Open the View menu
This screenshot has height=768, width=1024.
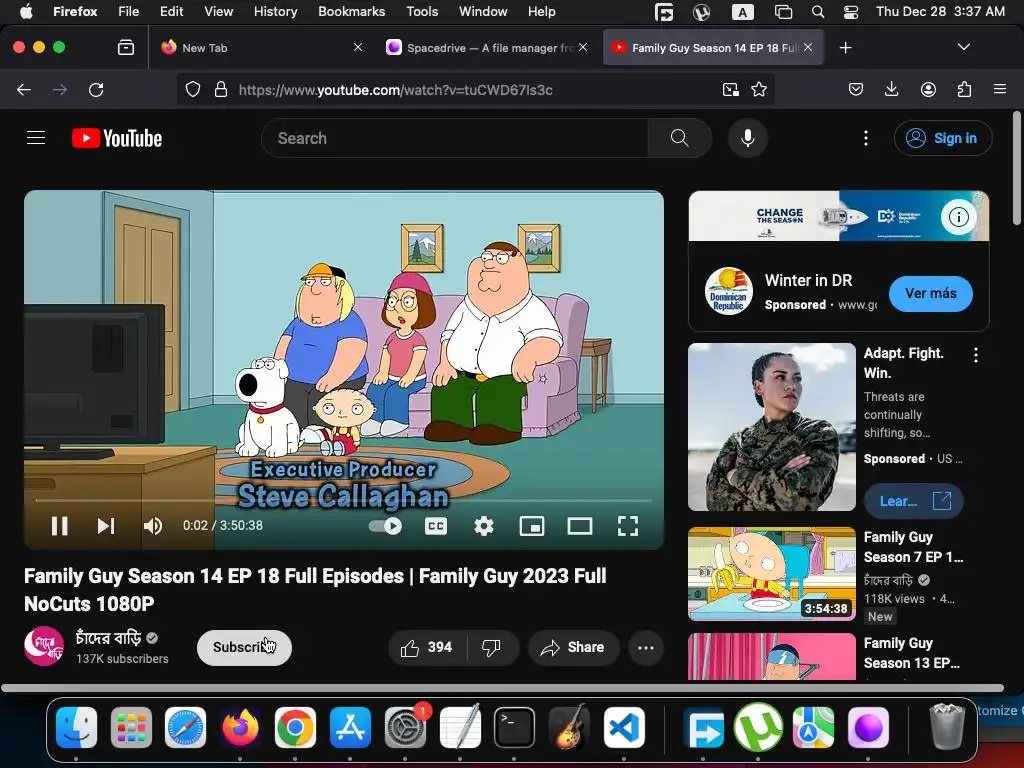(218, 11)
